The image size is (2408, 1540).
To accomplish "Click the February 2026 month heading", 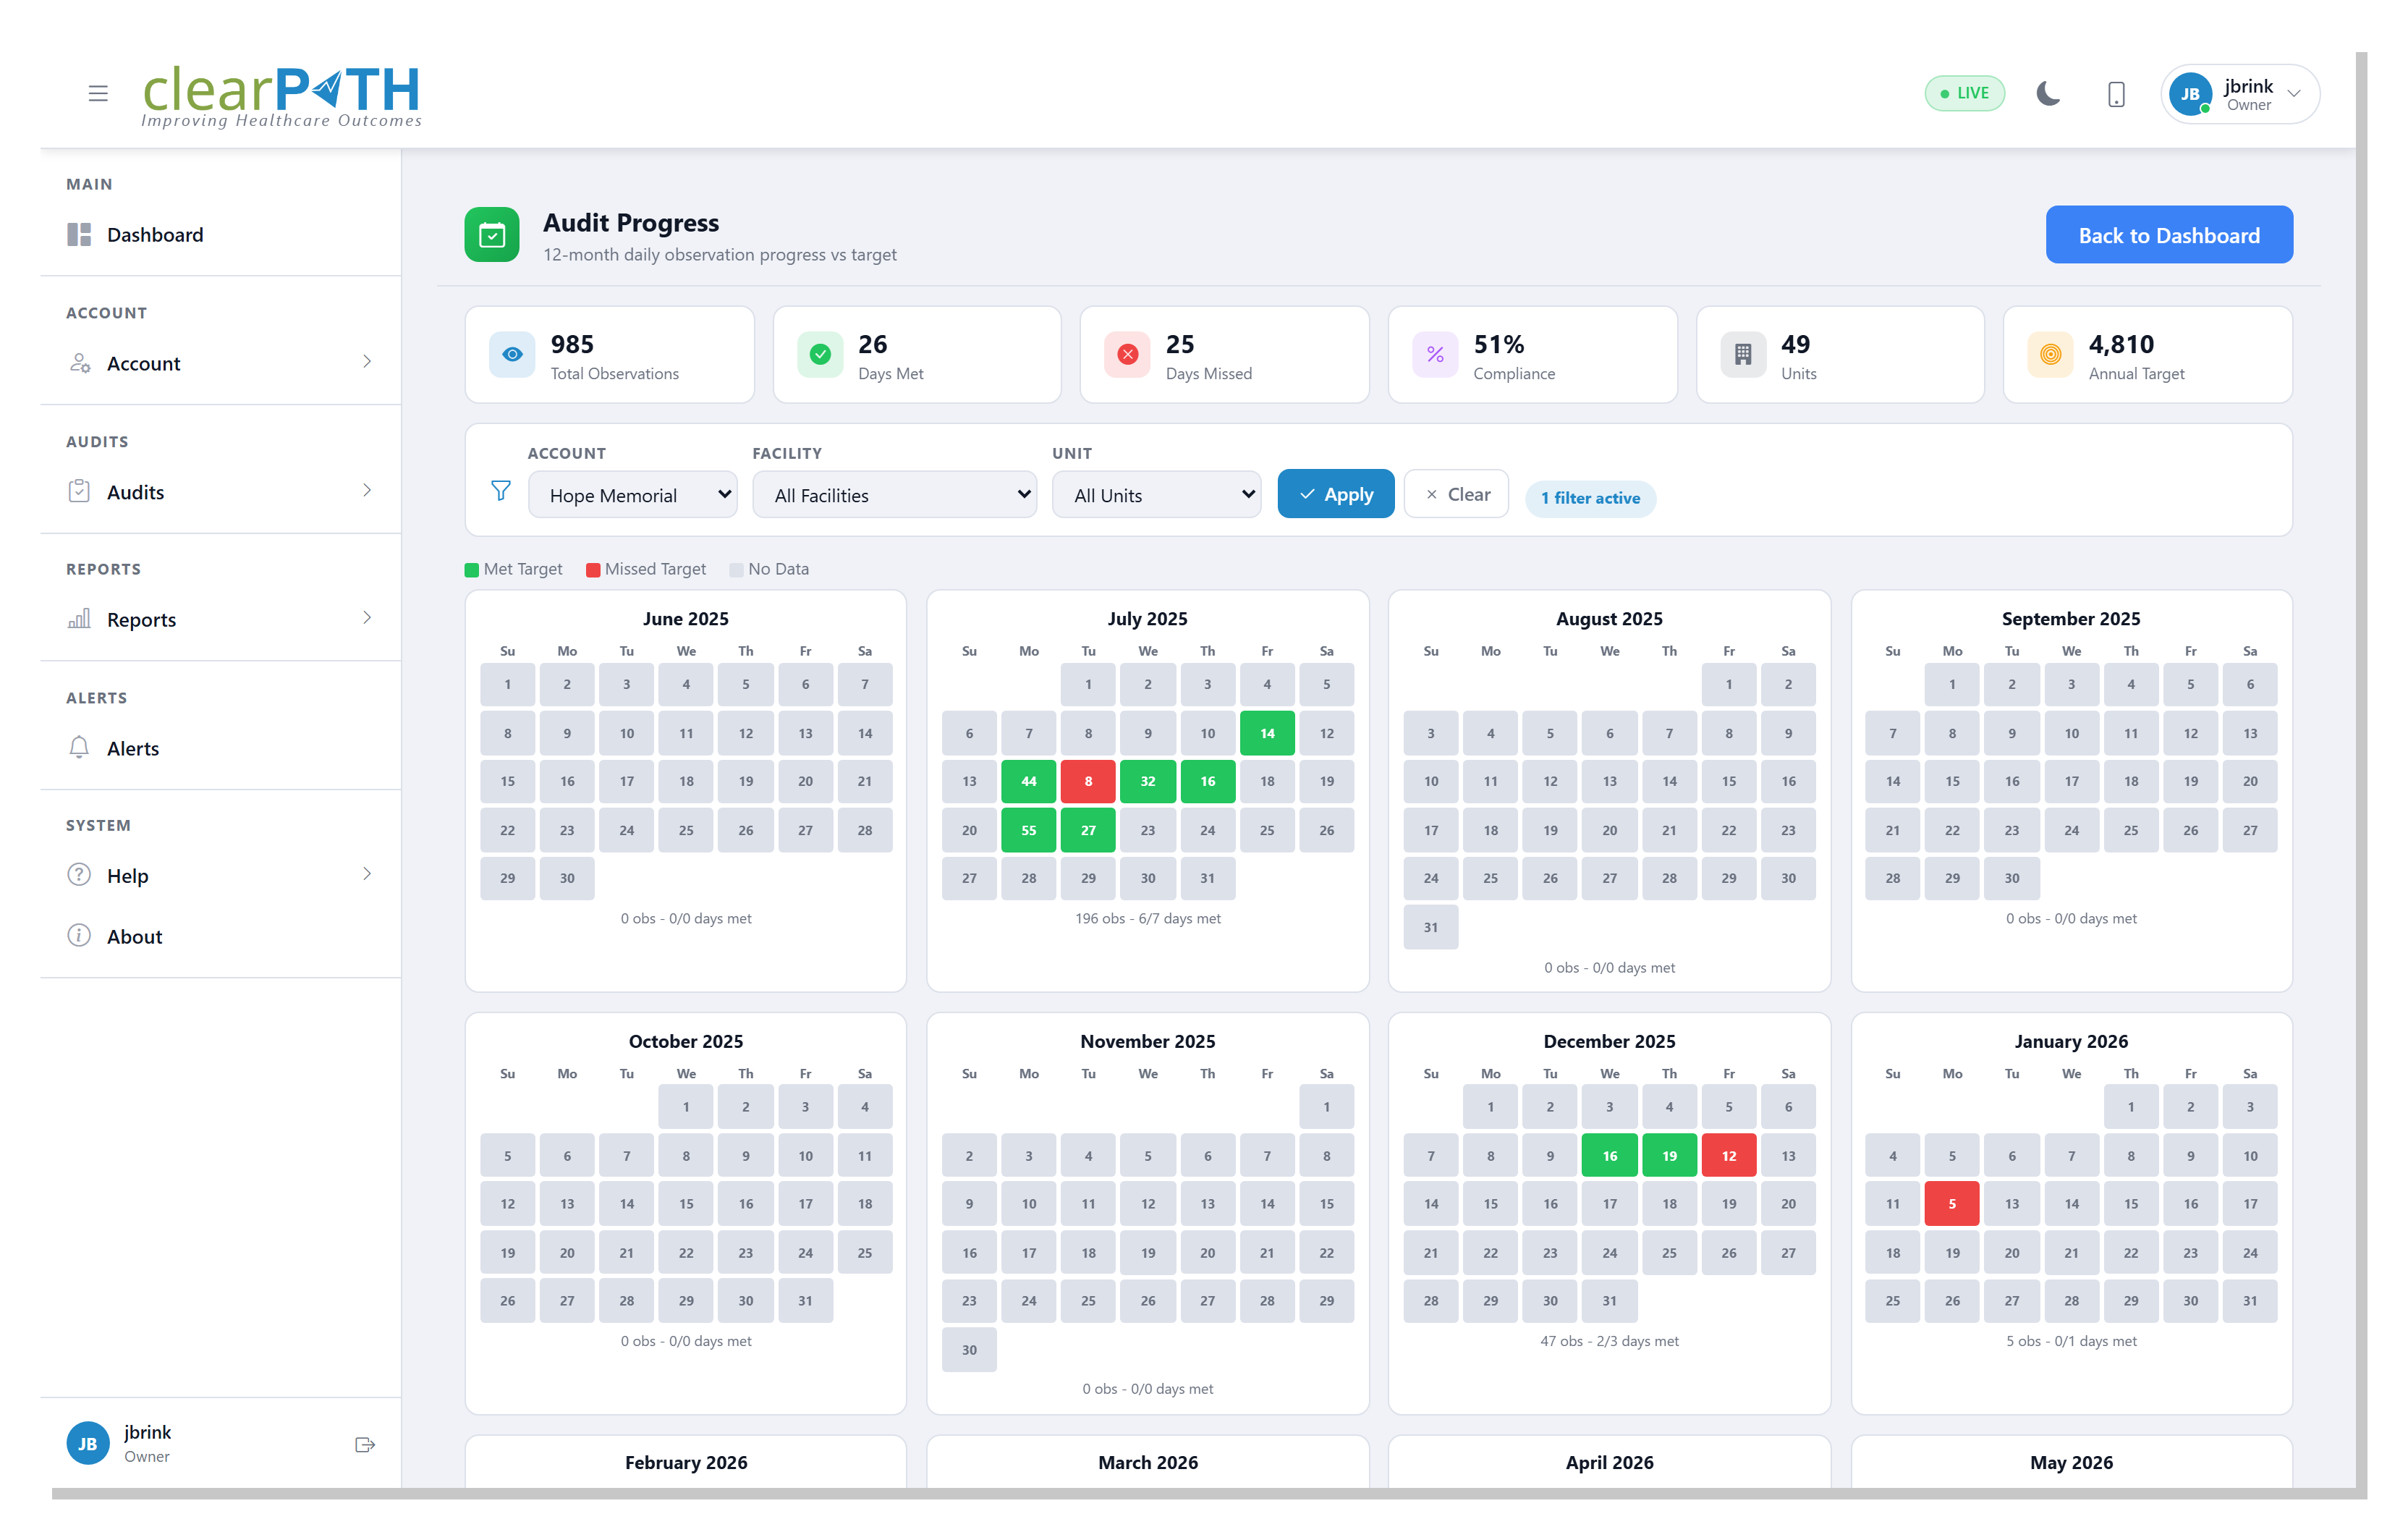I will 686,1462.
